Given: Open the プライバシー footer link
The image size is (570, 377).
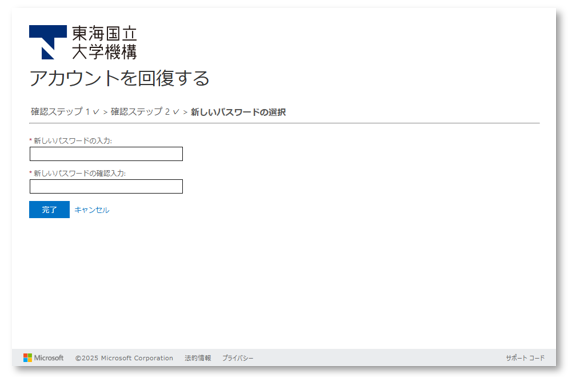Looking at the screenshot, I should pyautogui.click(x=238, y=358).
